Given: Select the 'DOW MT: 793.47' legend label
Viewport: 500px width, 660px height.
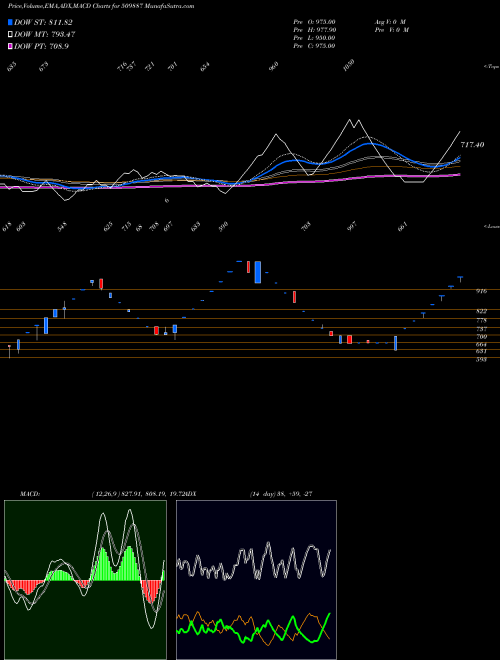Looking at the screenshot, I should click(x=45, y=35).
